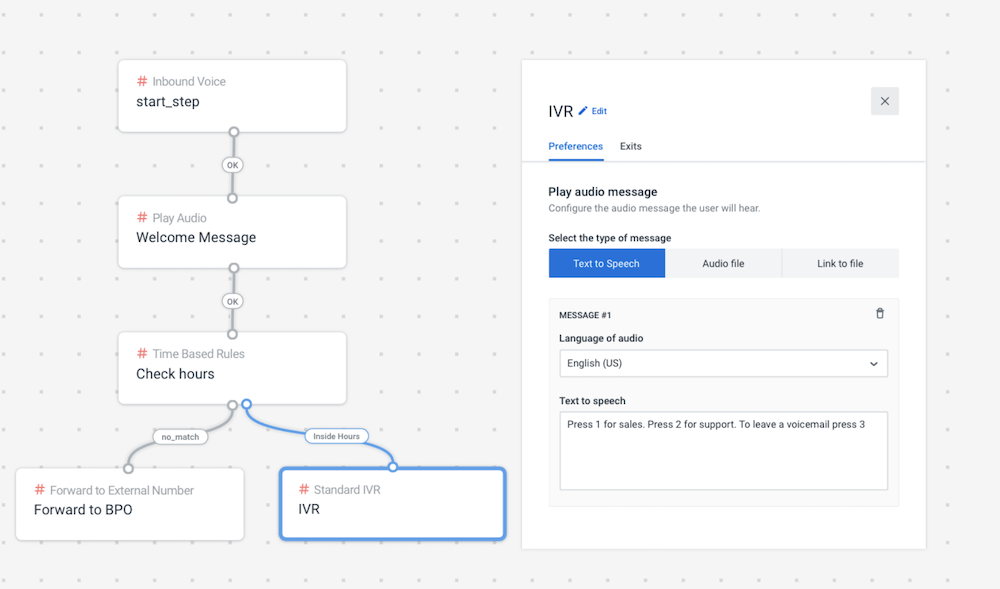Click the Select the type of message label
This screenshot has height=589, width=1000.
coord(610,238)
